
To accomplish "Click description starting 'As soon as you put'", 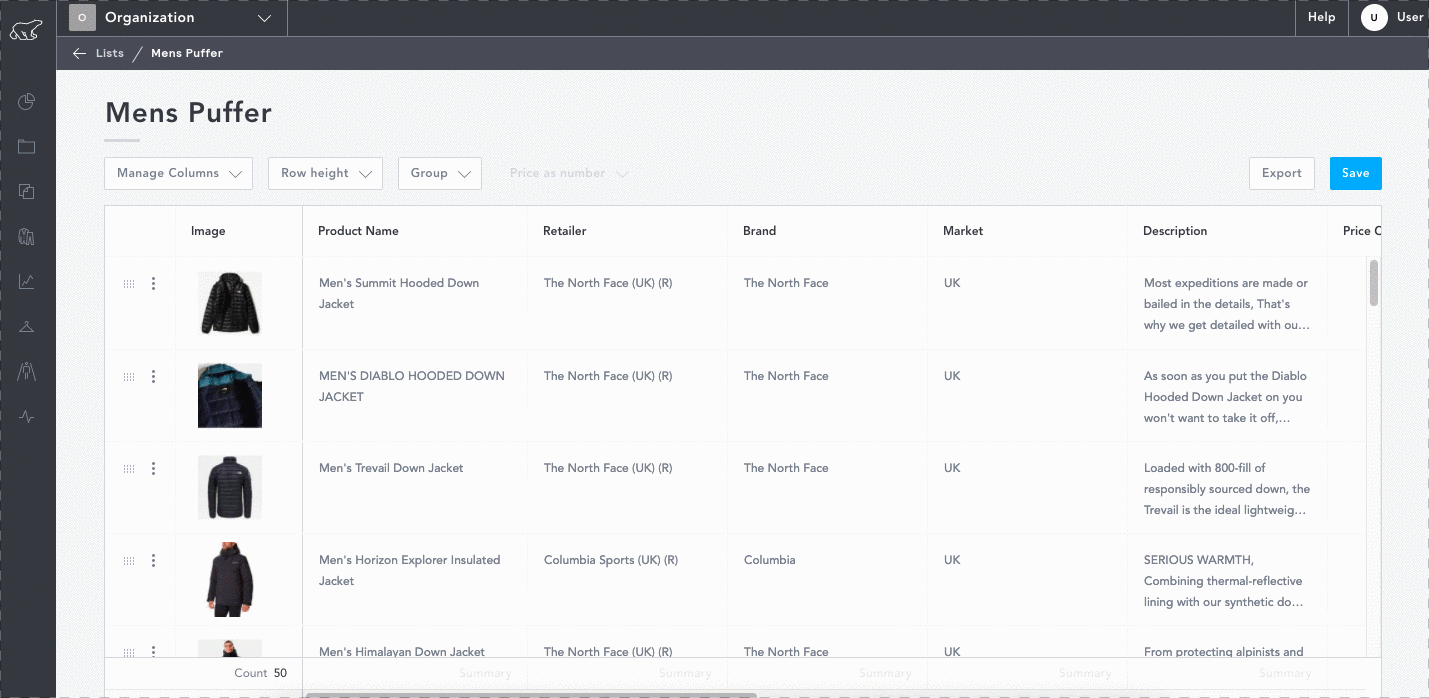I will 1227,397.
